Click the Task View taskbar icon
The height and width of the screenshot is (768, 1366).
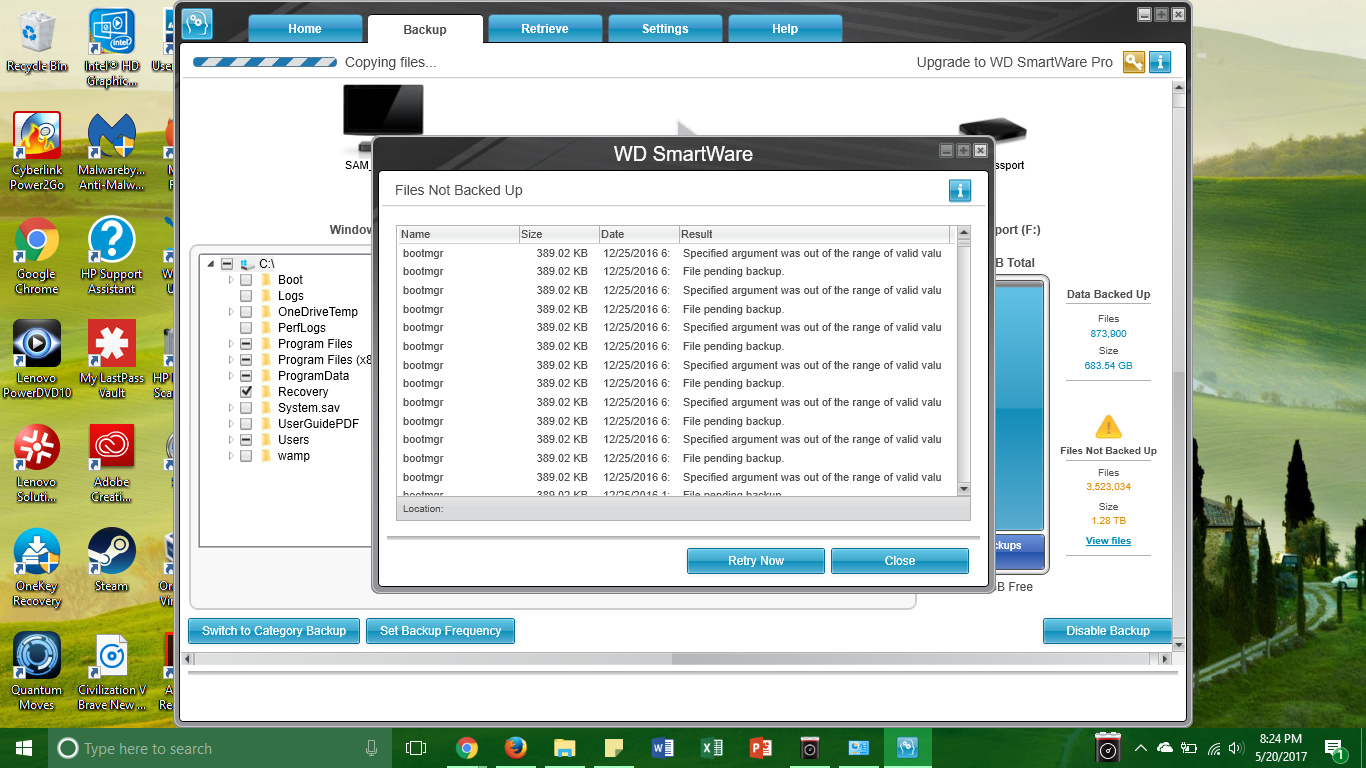click(416, 748)
